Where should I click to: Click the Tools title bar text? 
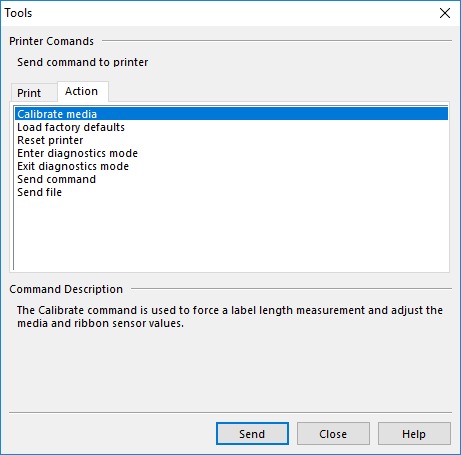point(18,13)
